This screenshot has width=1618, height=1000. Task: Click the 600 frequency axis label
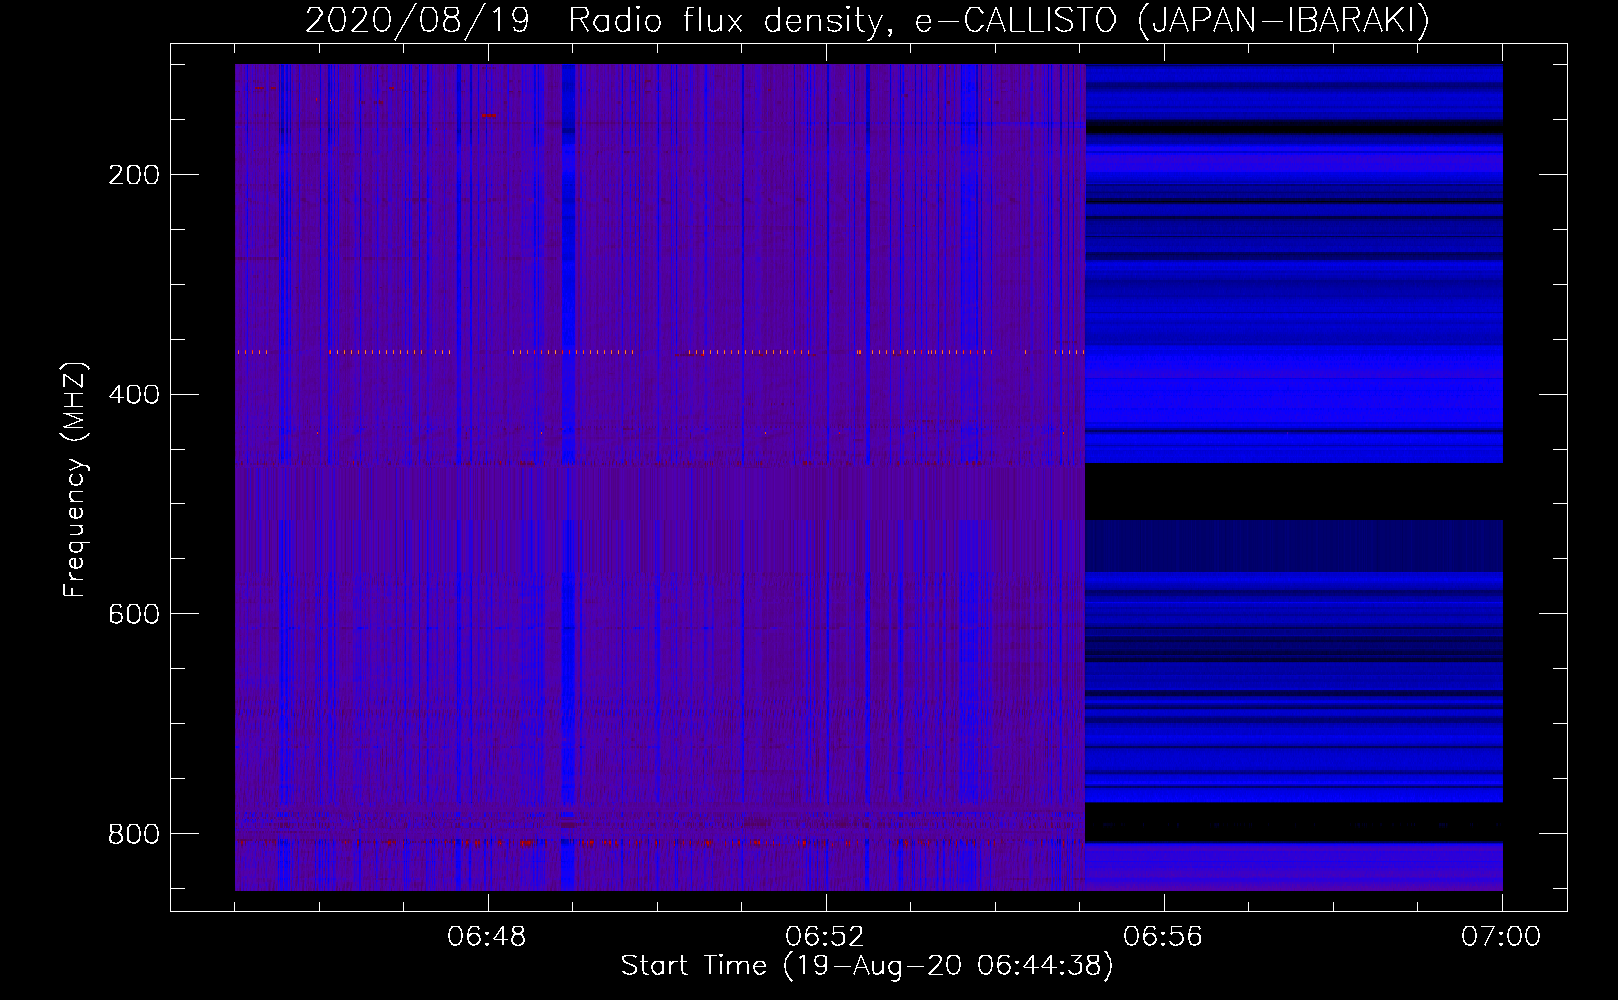click(134, 614)
